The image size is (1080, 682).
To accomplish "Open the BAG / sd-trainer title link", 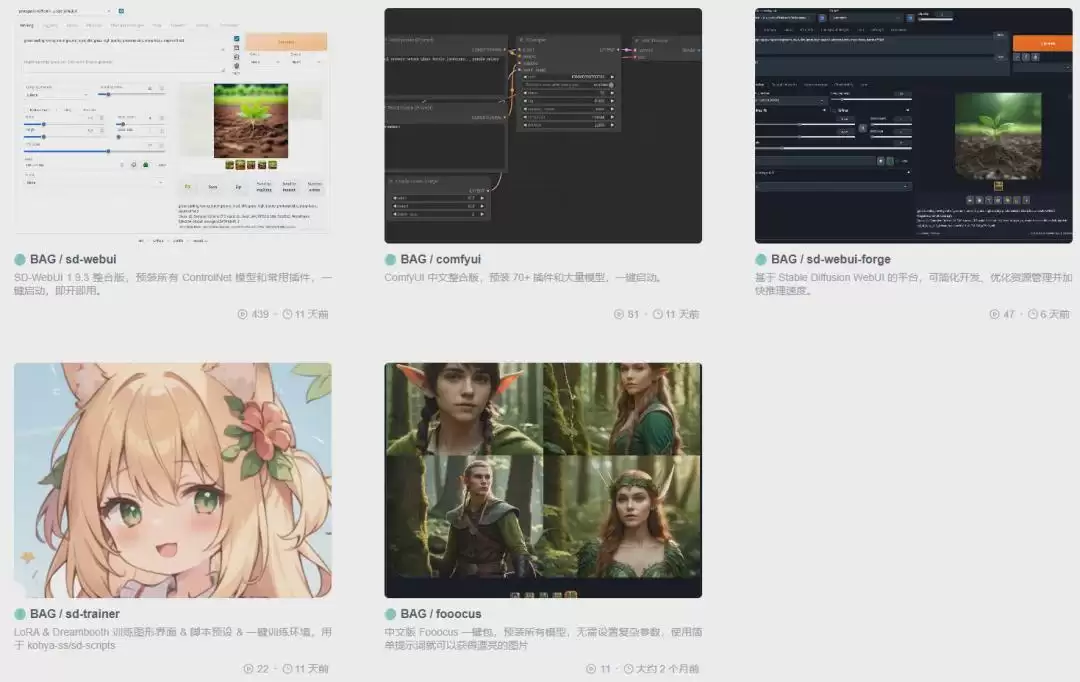I will pos(74,614).
